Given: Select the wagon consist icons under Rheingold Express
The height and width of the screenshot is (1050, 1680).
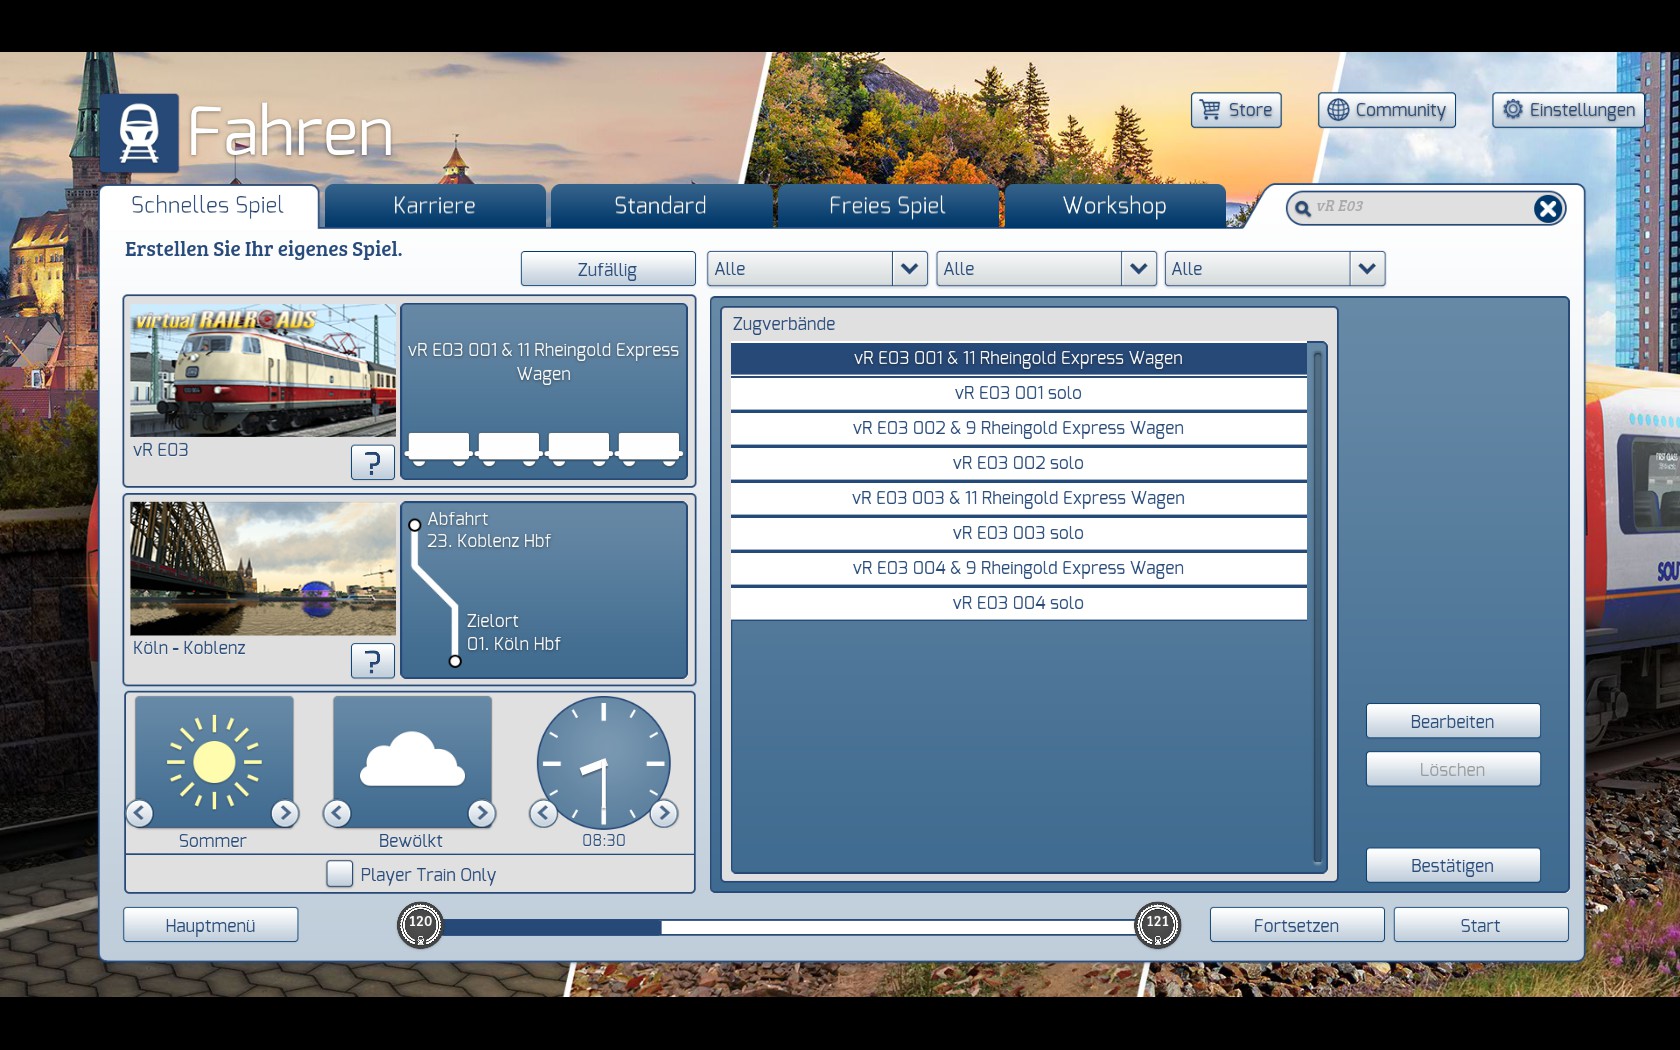Looking at the screenshot, I should tap(544, 449).
